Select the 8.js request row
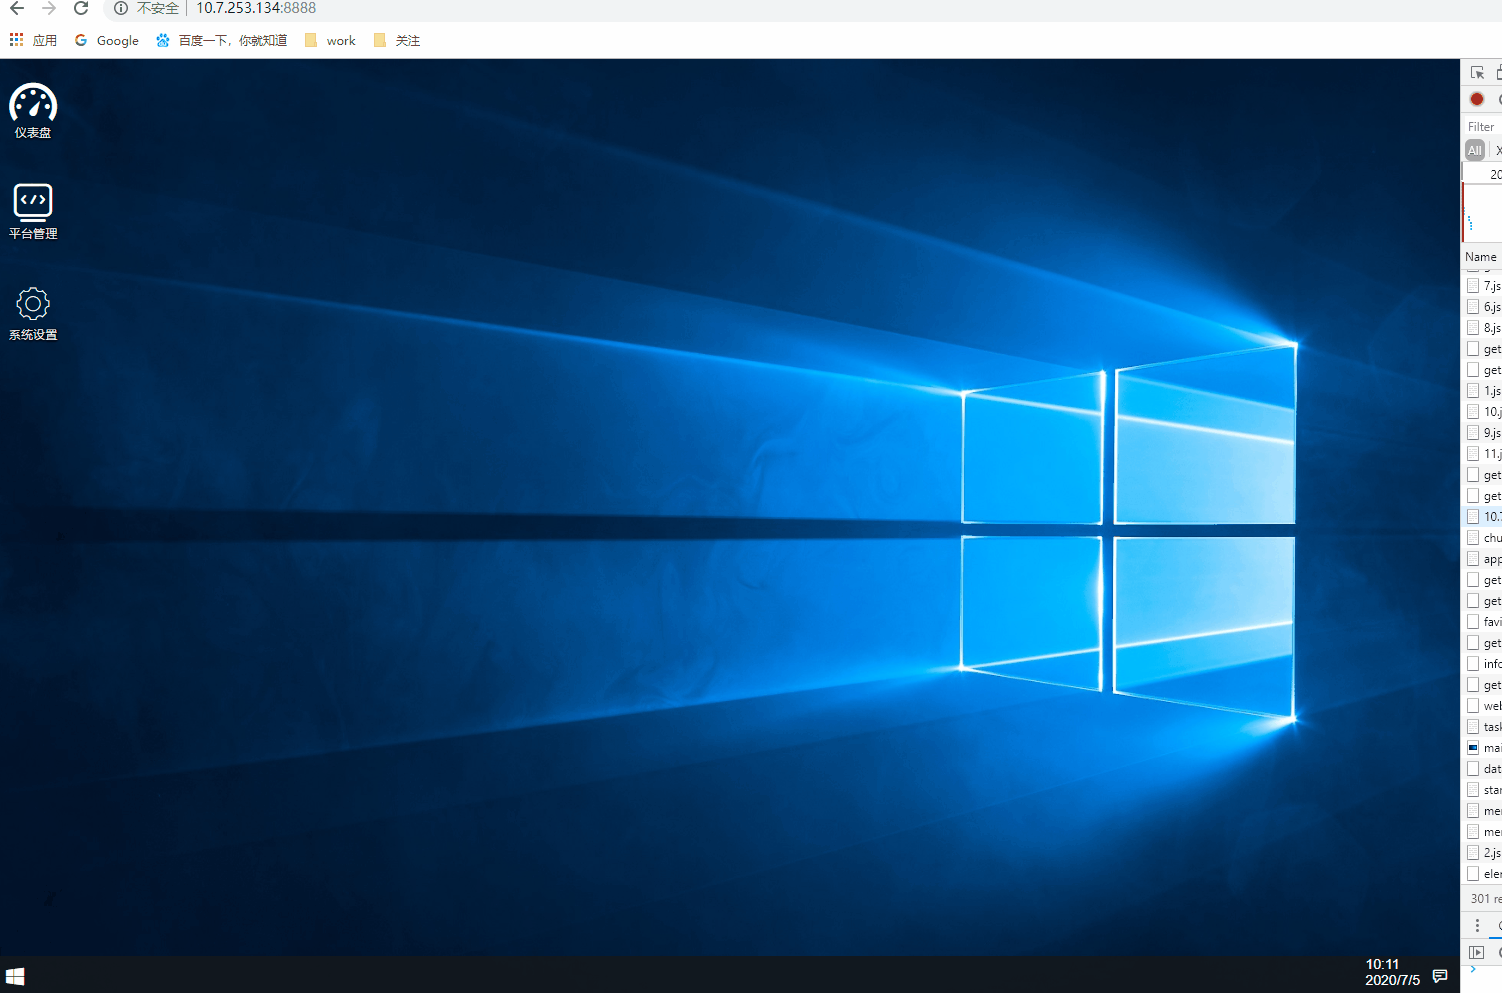1502x993 pixels. coord(1483,328)
